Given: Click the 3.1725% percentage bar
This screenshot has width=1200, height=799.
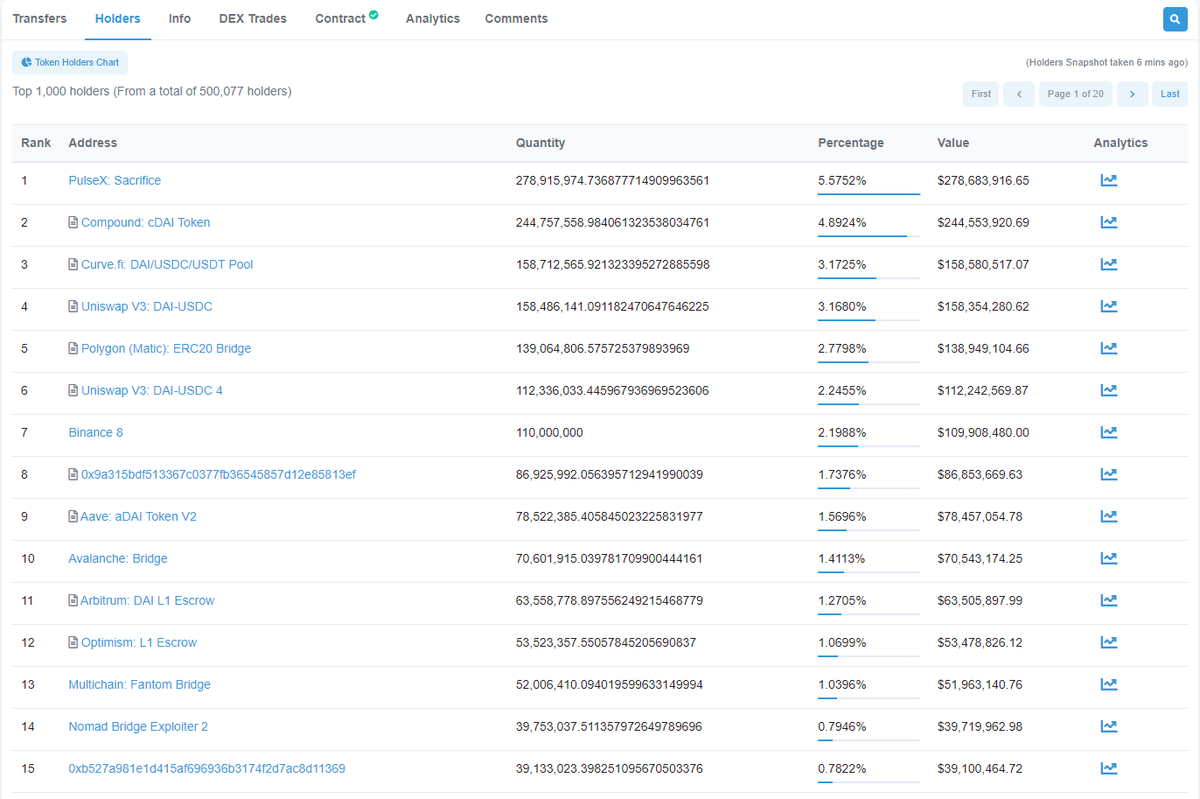Looking at the screenshot, I should [868, 278].
